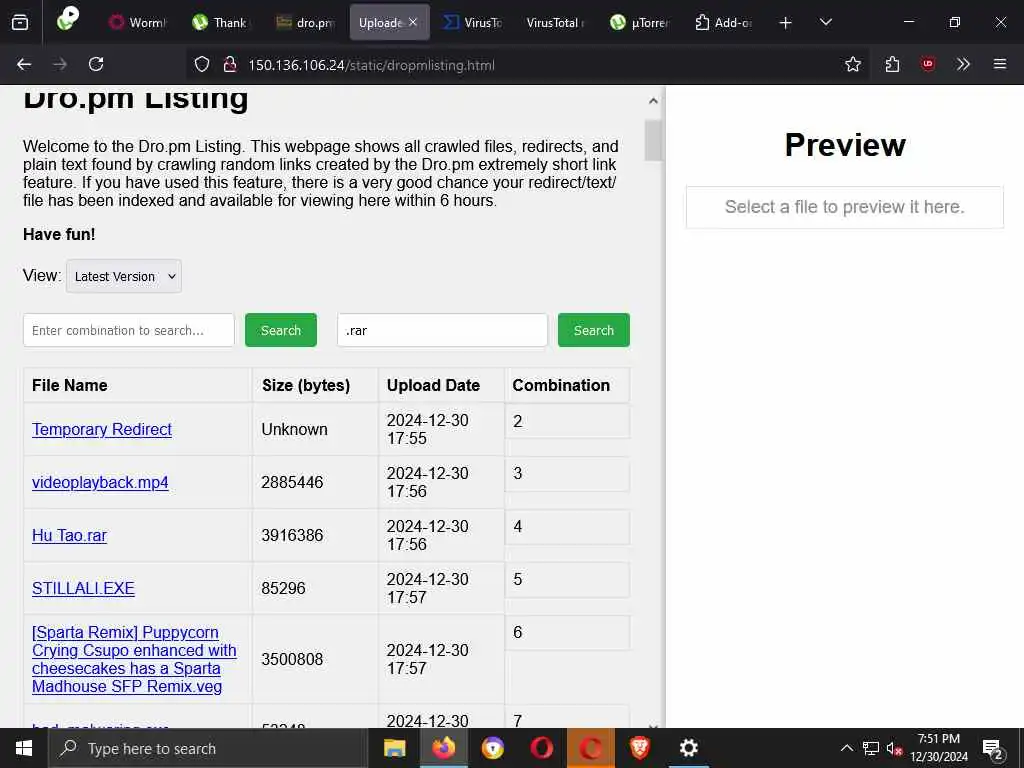Click the file name field containing .rar

tap(442, 330)
